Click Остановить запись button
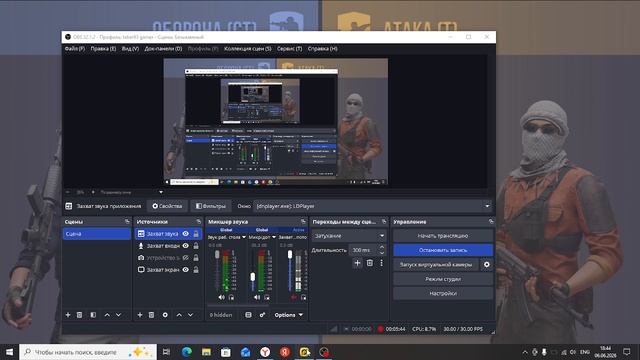640x360 pixels. [x=443, y=250]
